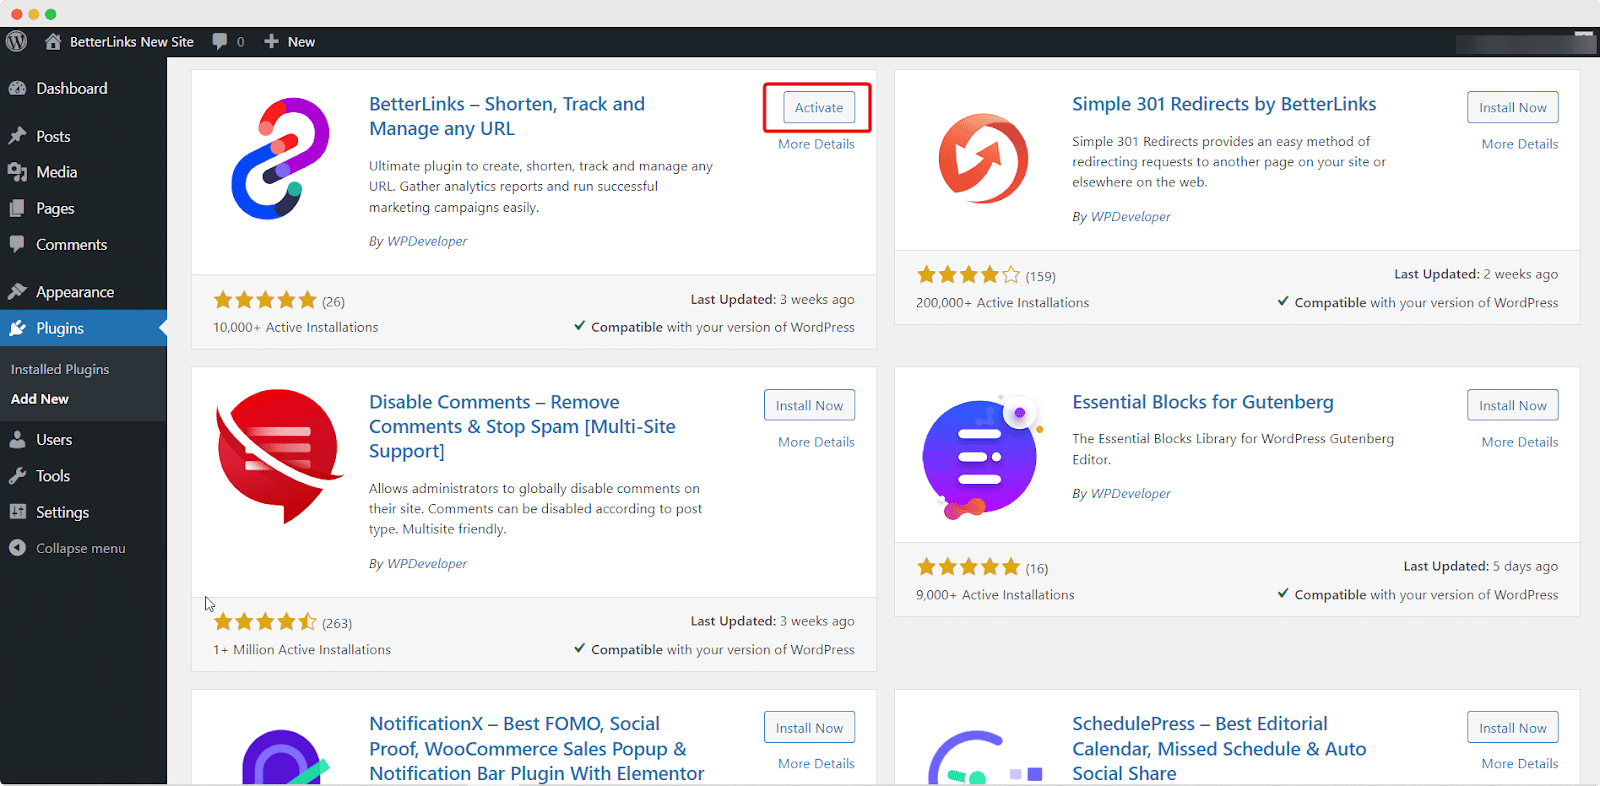This screenshot has width=1600, height=786.
Task: Click WPDeveloper author link under Essential Blocks
Action: click(1130, 493)
